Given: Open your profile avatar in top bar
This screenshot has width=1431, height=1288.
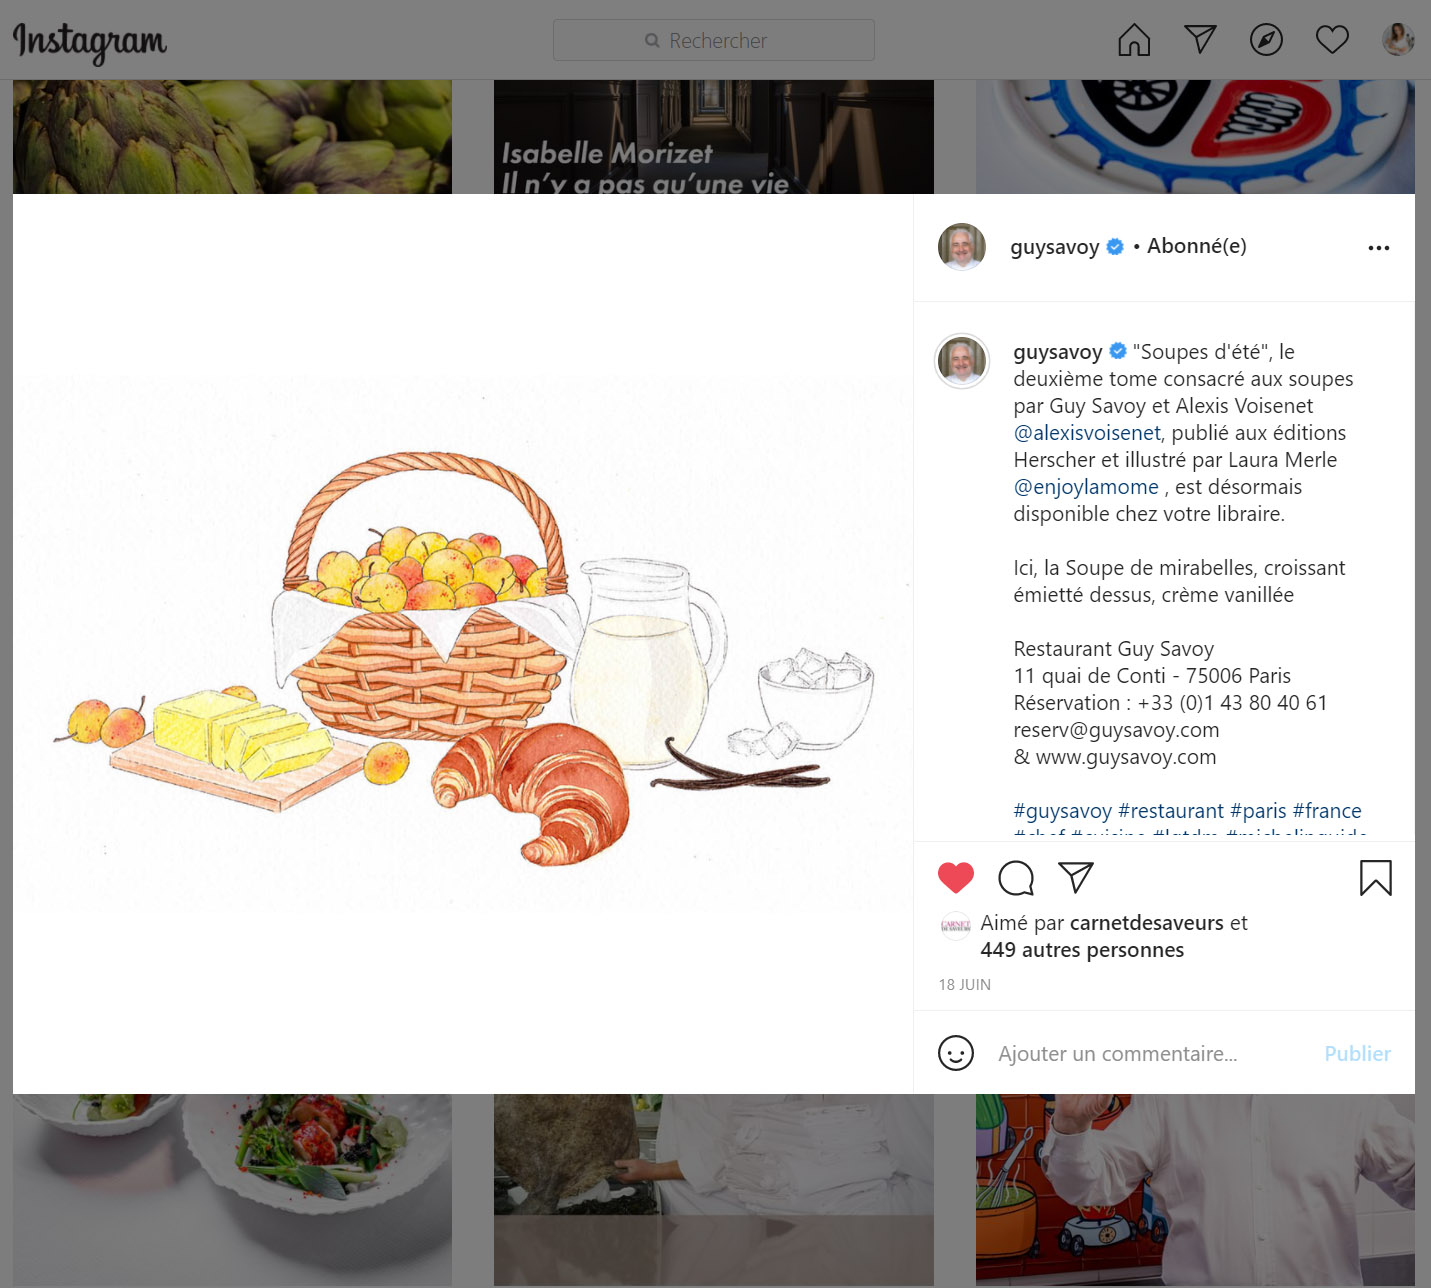Looking at the screenshot, I should tap(1398, 40).
